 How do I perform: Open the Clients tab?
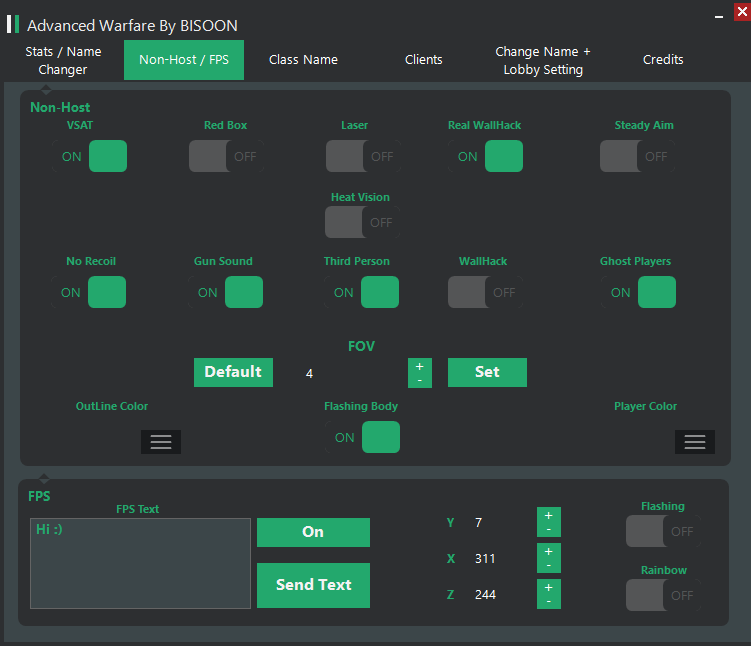[423, 60]
